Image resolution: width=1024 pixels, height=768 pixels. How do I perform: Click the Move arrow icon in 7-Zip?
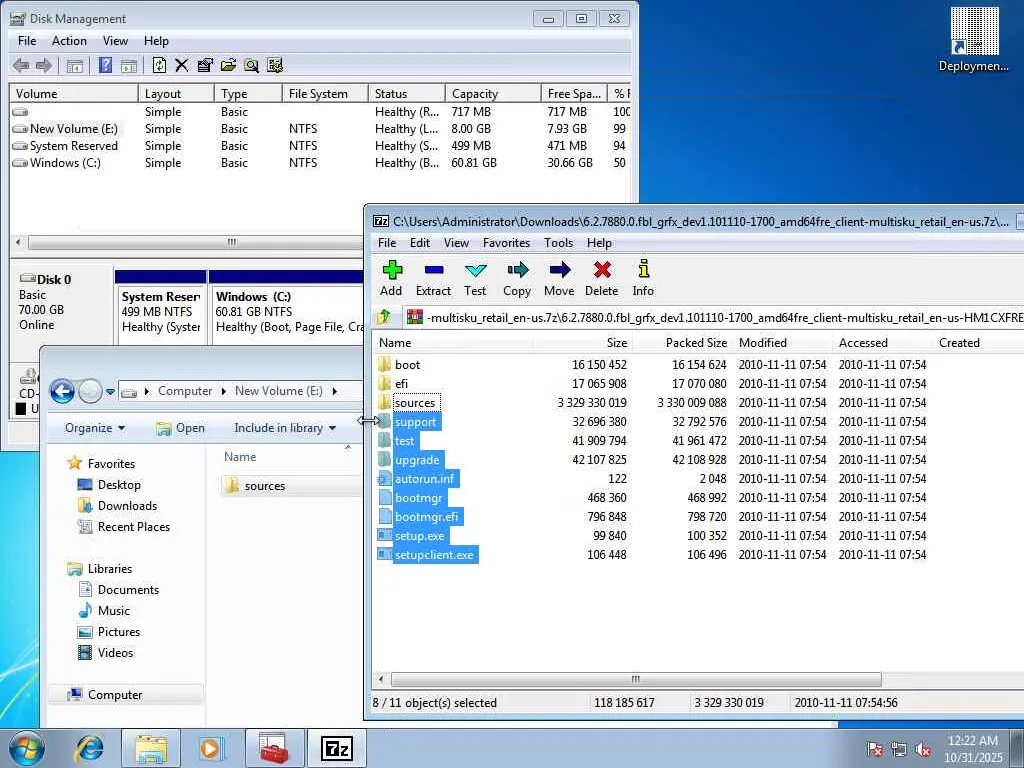coord(560,270)
